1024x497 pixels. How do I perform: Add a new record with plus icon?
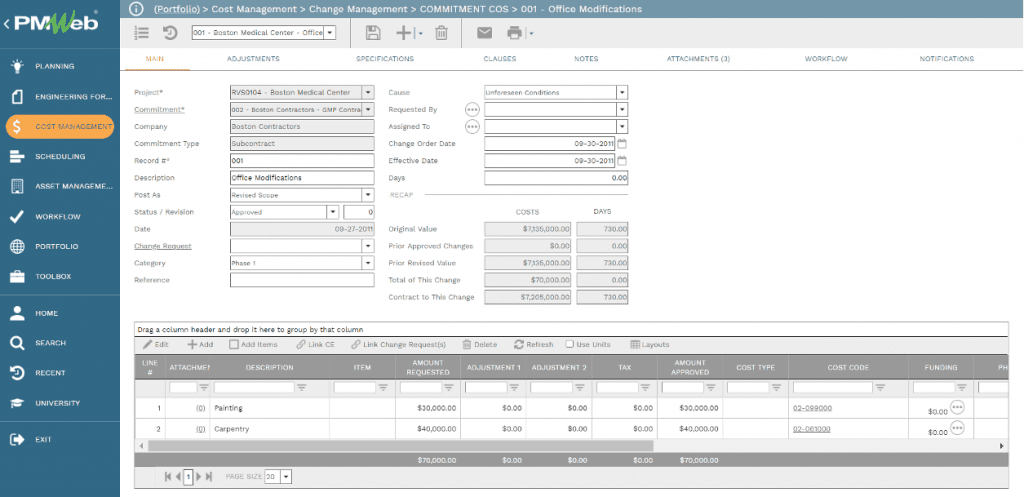[405, 33]
